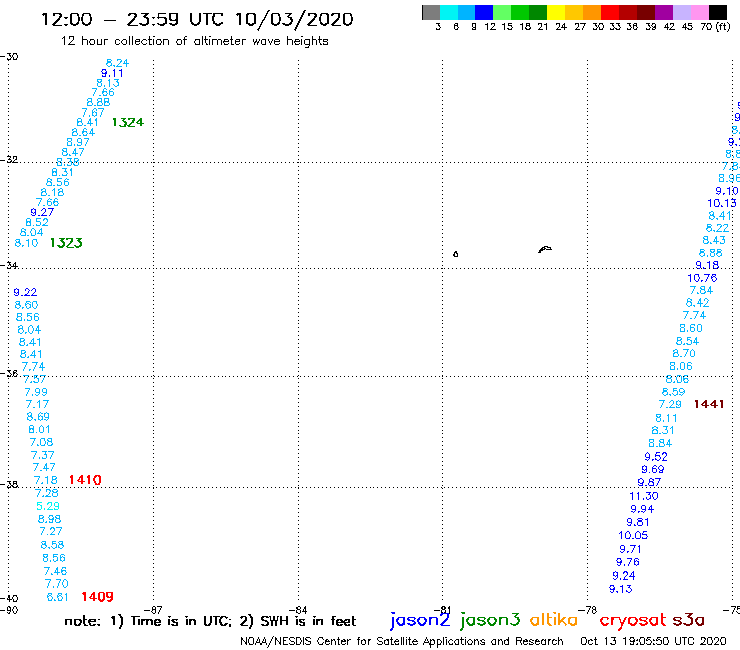
Task: Click the dark red time label '1441'
Action: [709, 404]
